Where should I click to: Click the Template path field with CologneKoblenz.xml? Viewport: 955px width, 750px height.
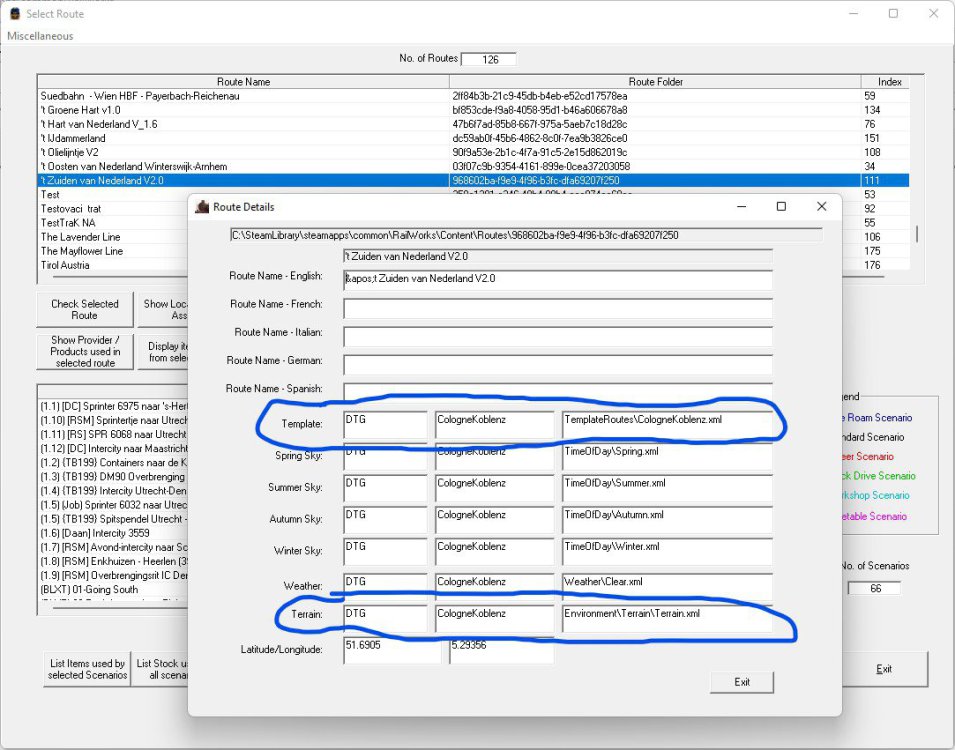[666, 424]
